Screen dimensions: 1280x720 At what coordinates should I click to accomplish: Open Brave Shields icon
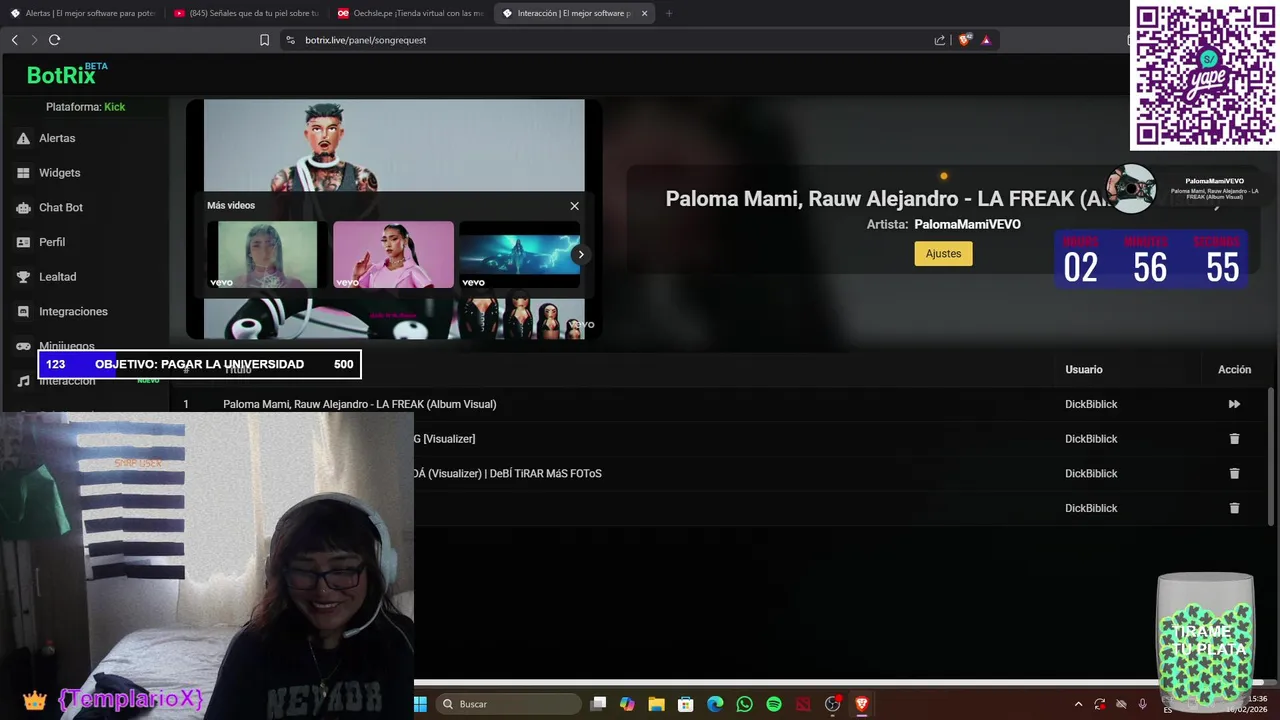coord(964,40)
